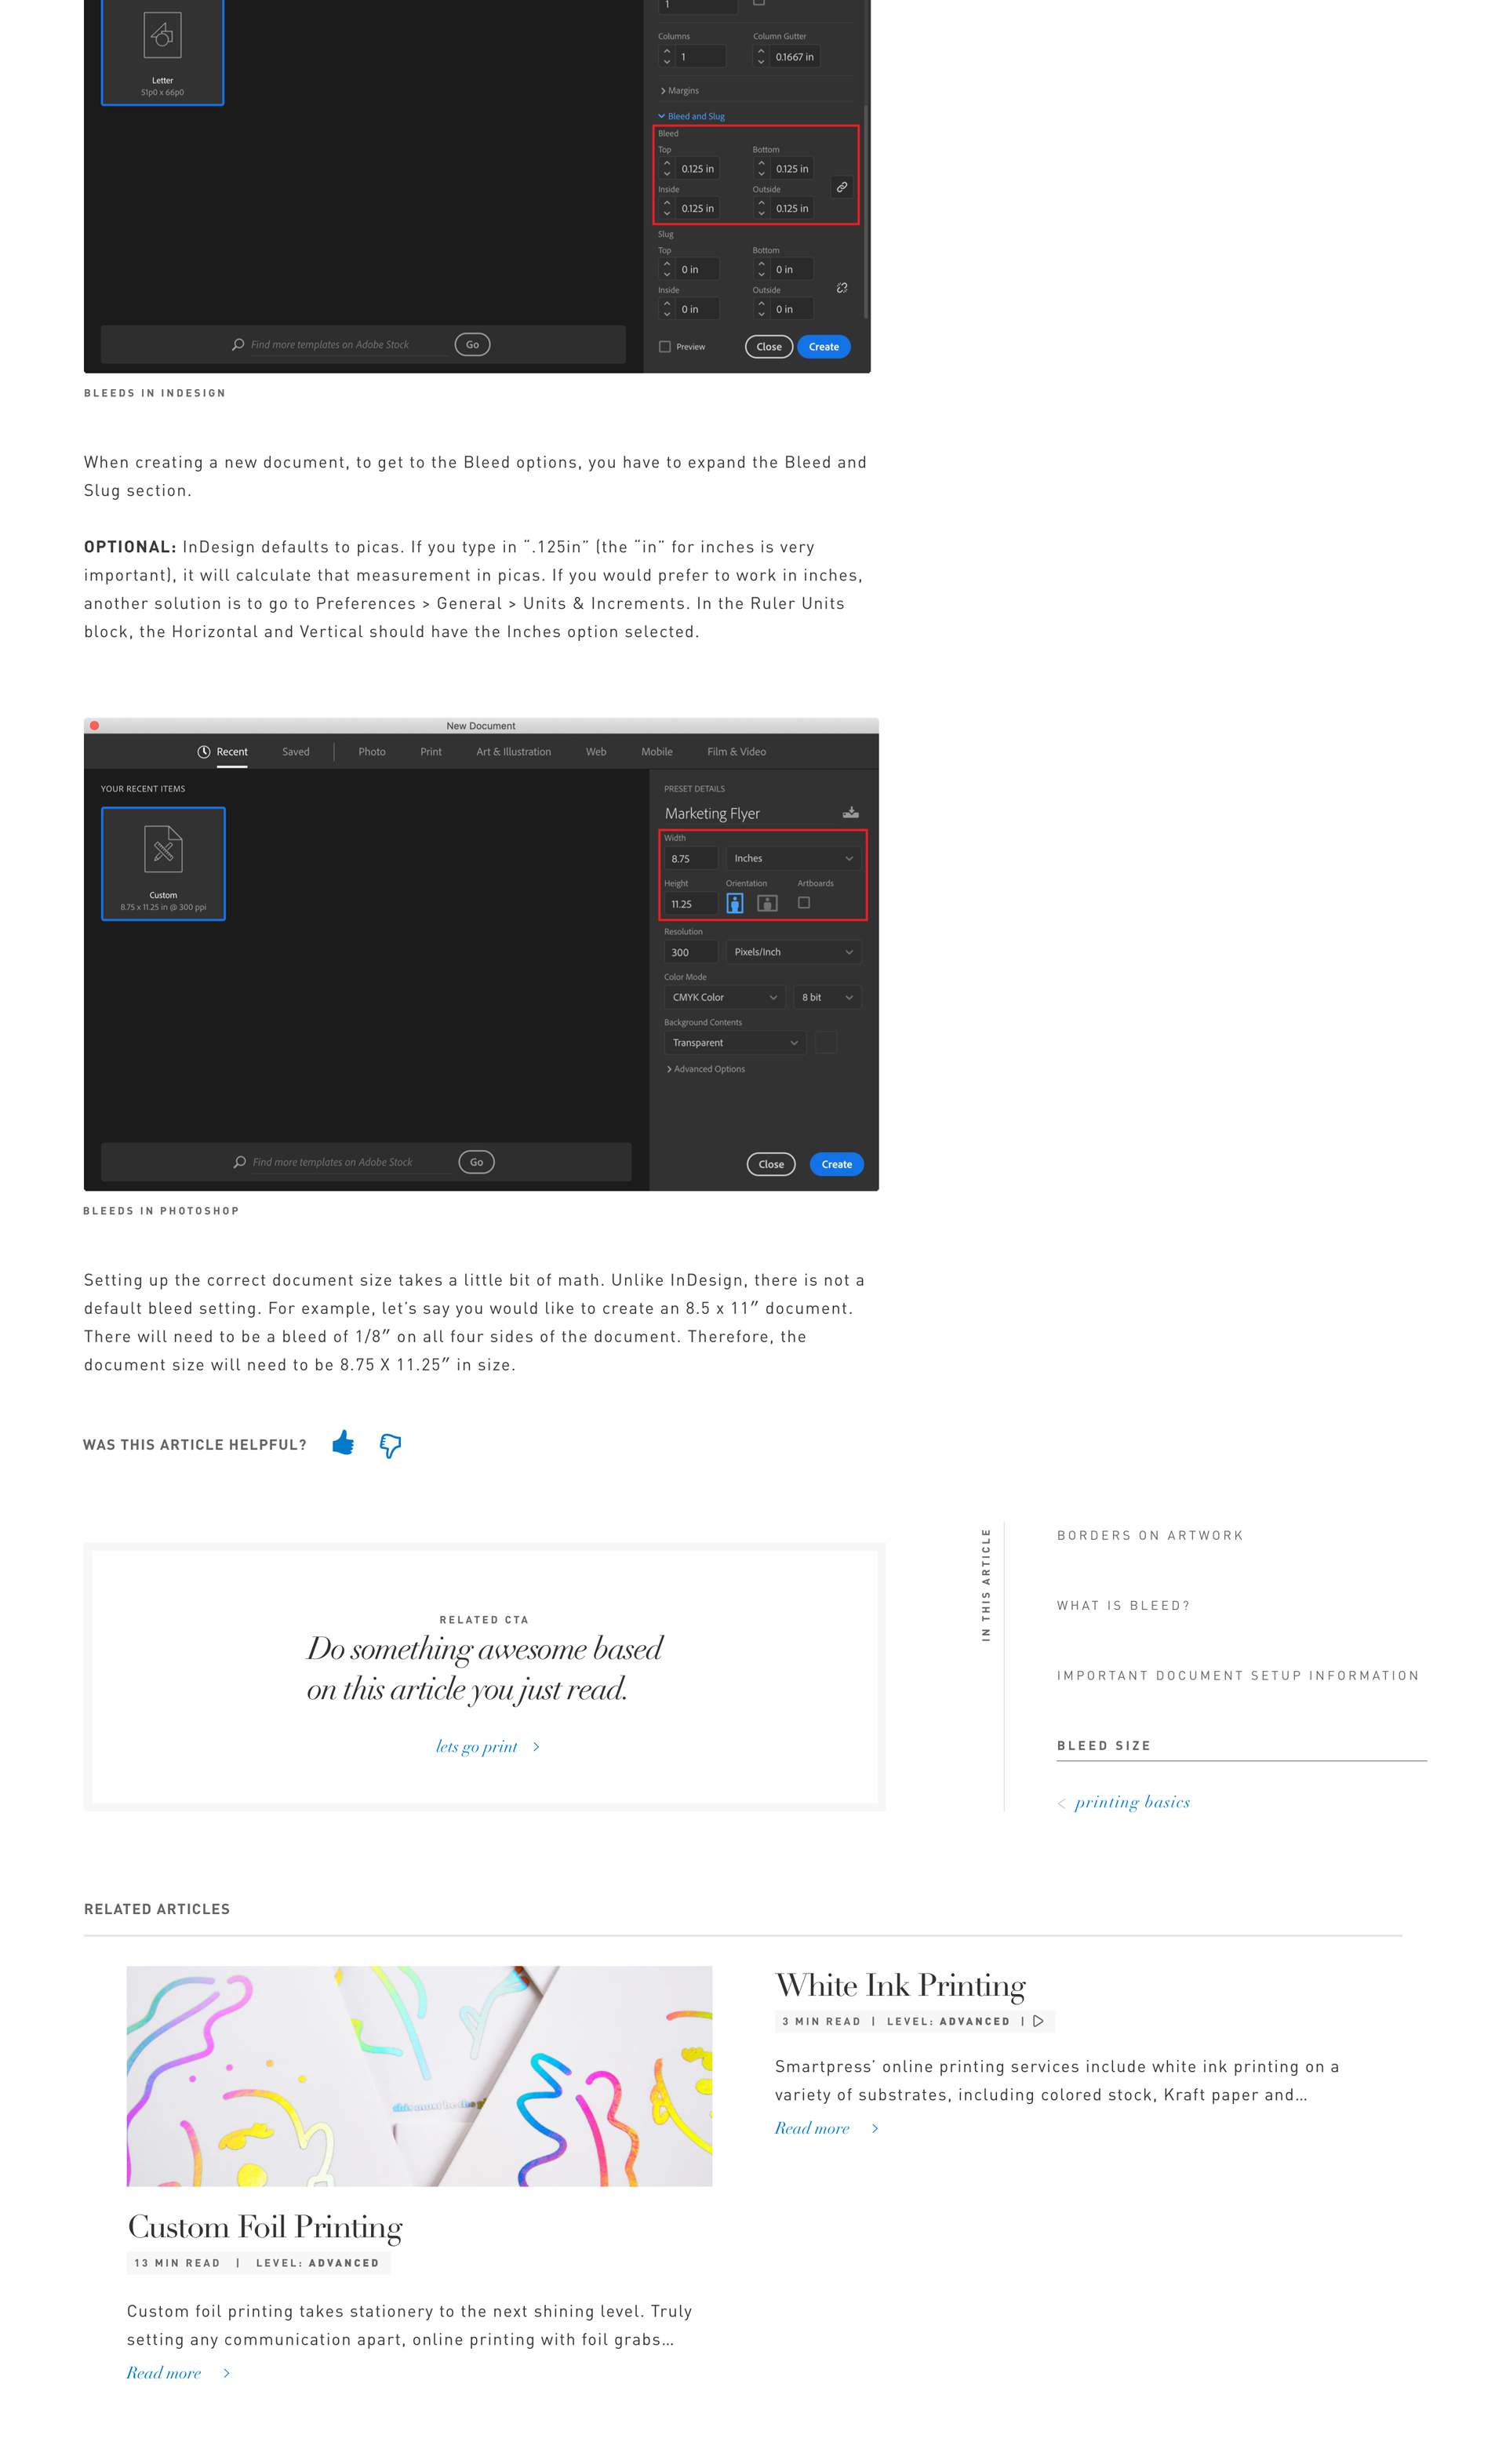Click the slug unlinked chain icon
This screenshot has height=2464, width=1506.
point(842,288)
